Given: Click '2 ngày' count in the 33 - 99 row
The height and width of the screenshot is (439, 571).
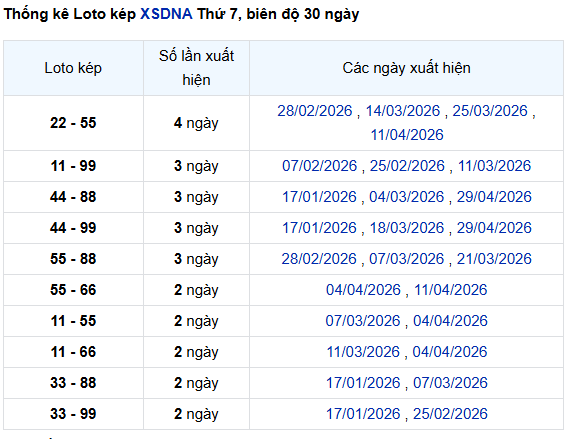Looking at the screenshot, I should (196, 414).
